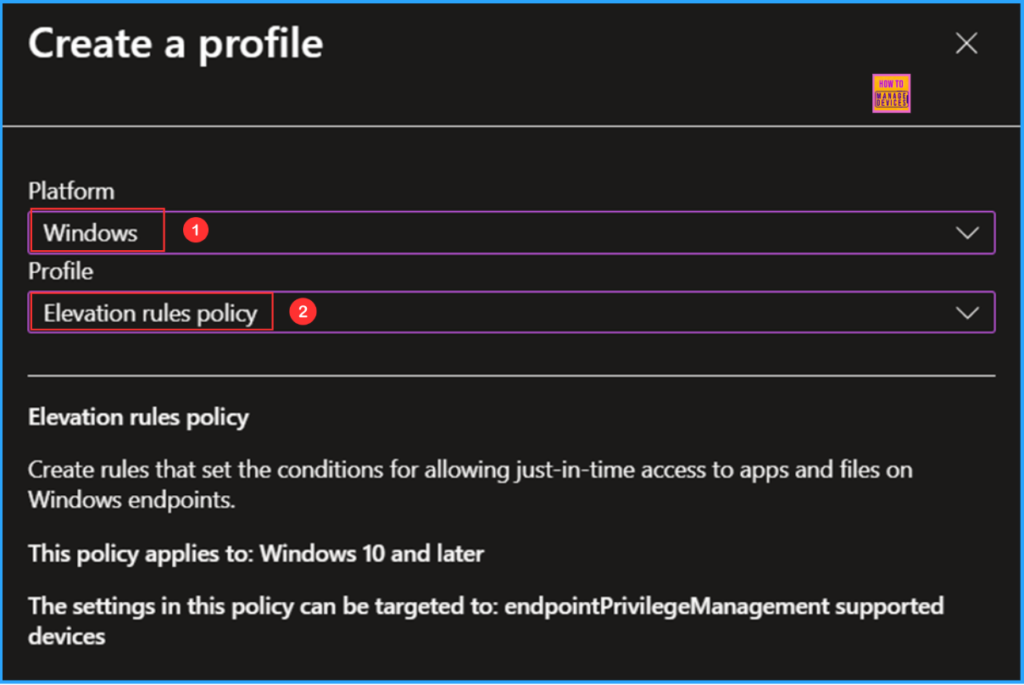Click the Create a profile title
This screenshot has height=685, width=1024.
[x=175, y=43]
